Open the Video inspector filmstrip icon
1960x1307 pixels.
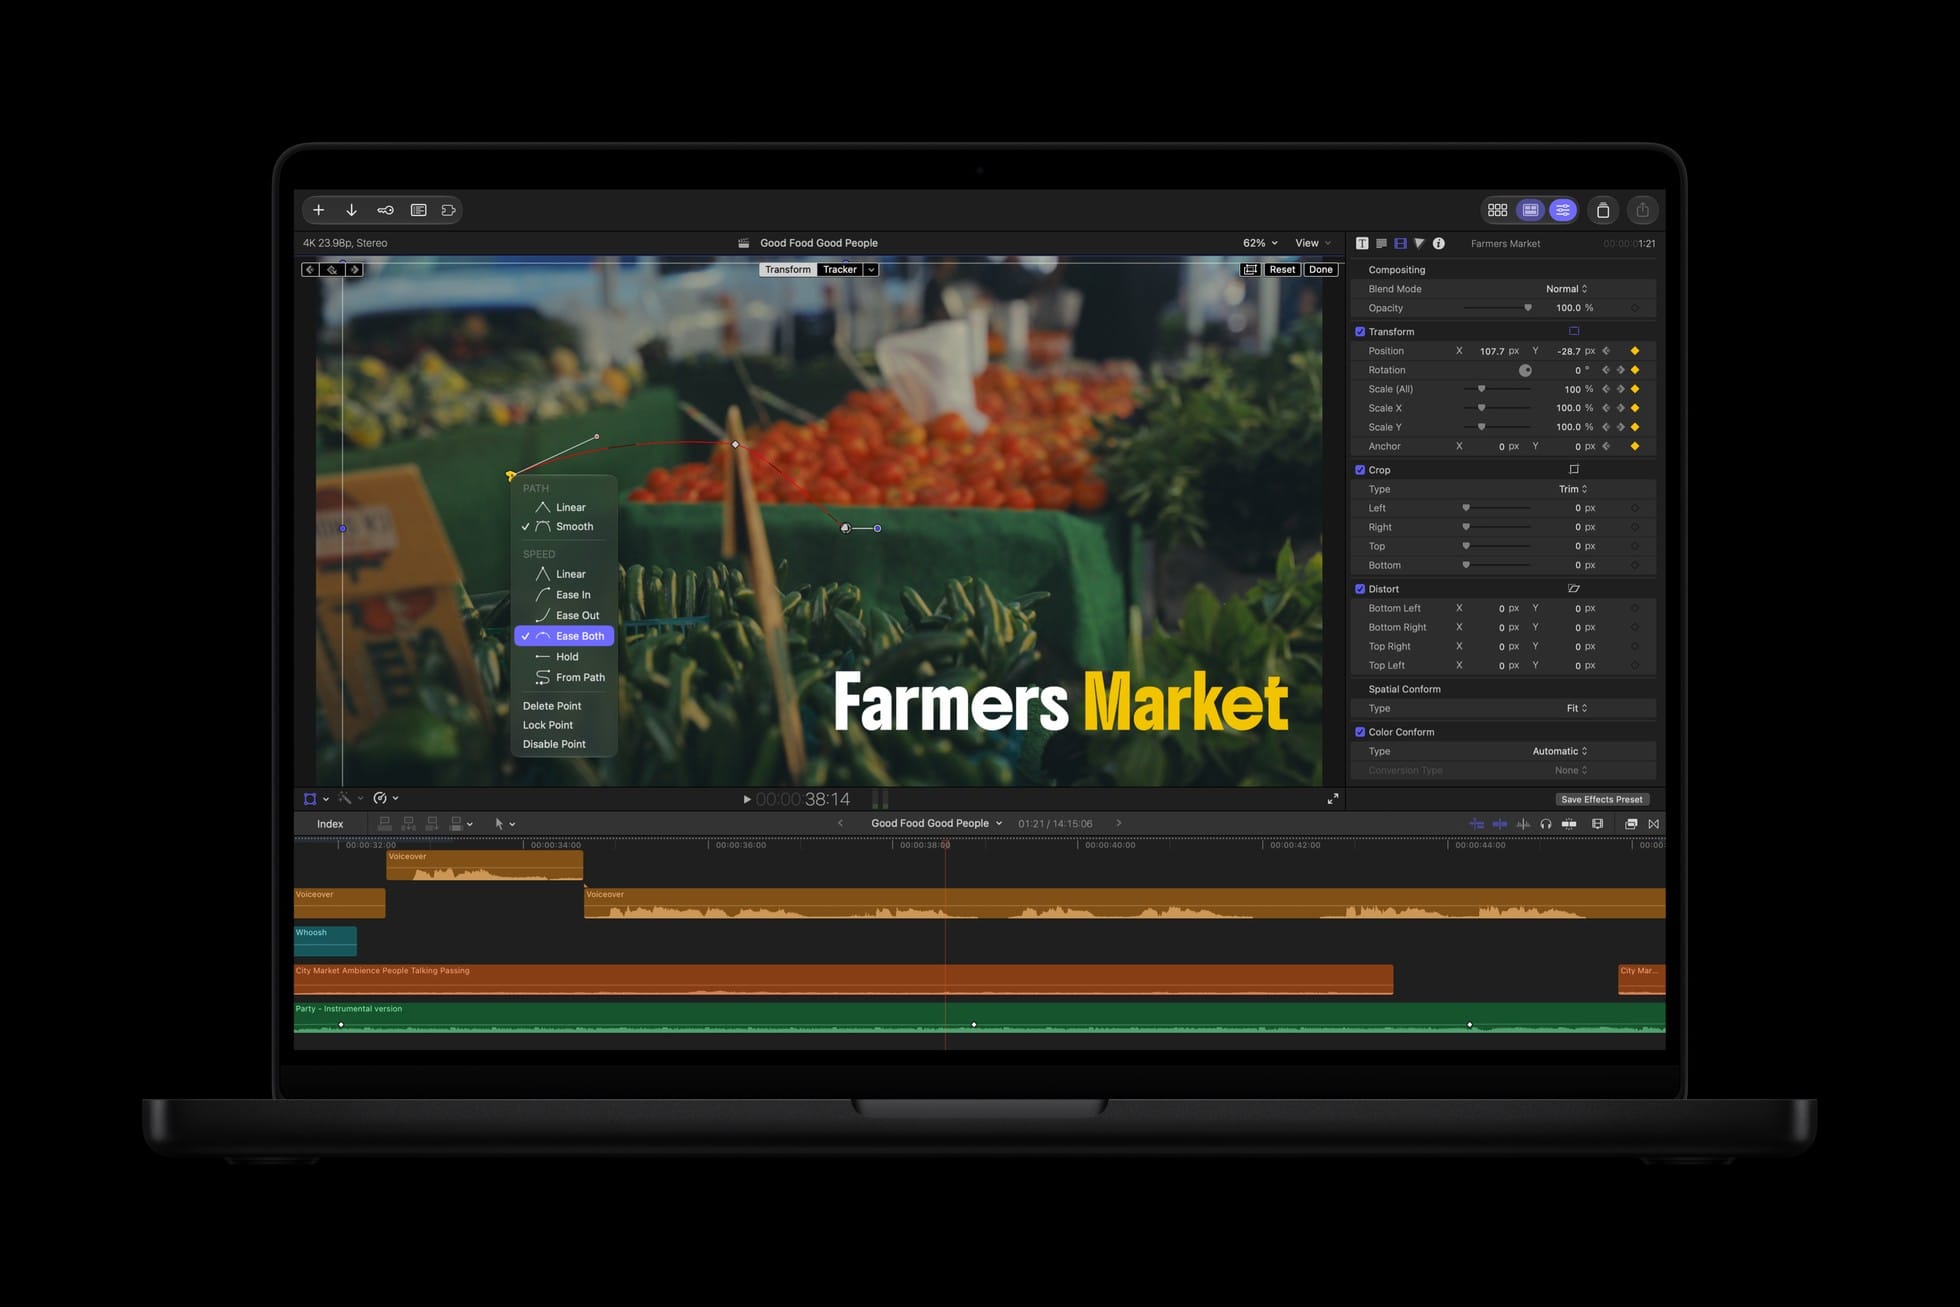(x=1400, y=243)
